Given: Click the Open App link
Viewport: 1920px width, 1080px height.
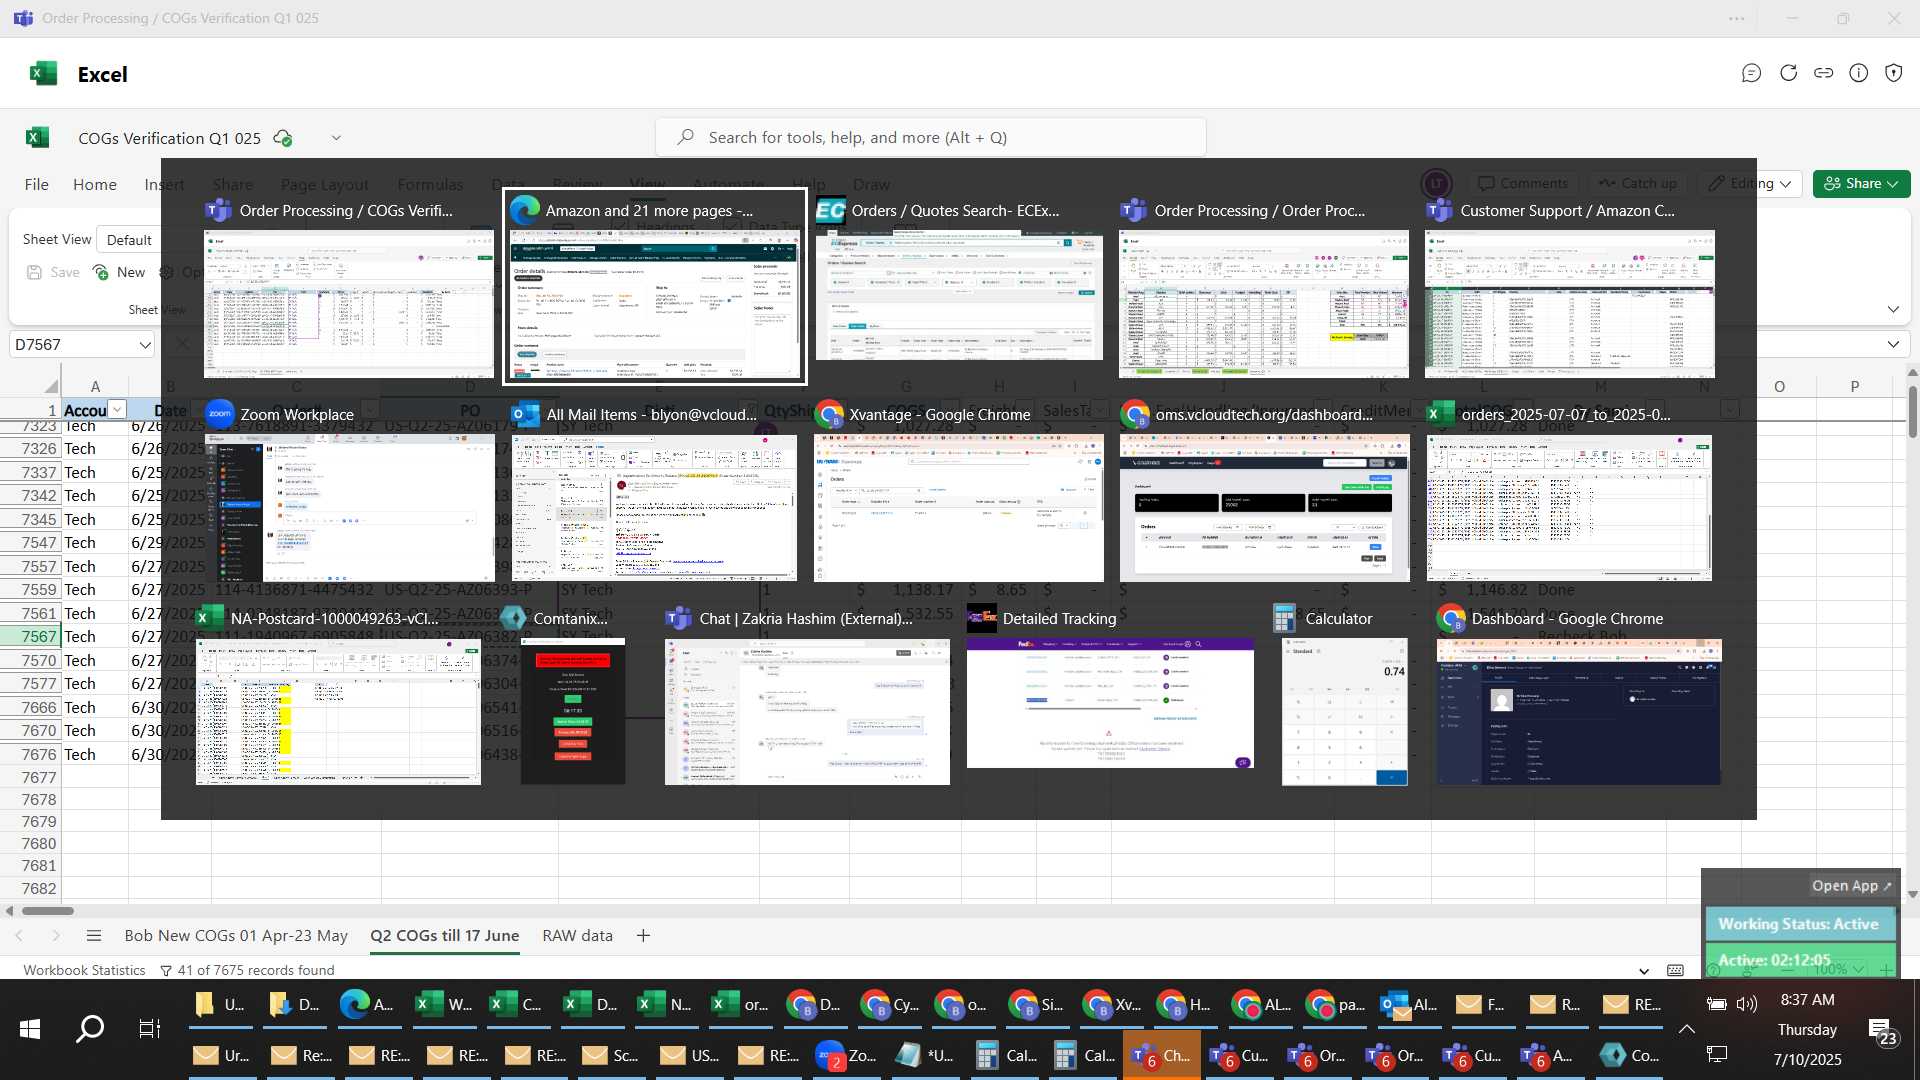Looking at the screenshot, I should coord(1851,886).
